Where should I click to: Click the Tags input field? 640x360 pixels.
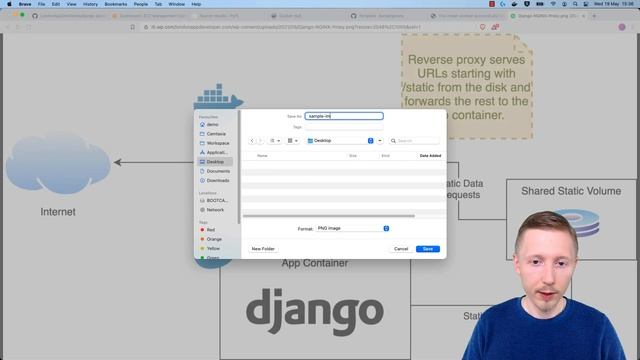click(x=344, y=127)
